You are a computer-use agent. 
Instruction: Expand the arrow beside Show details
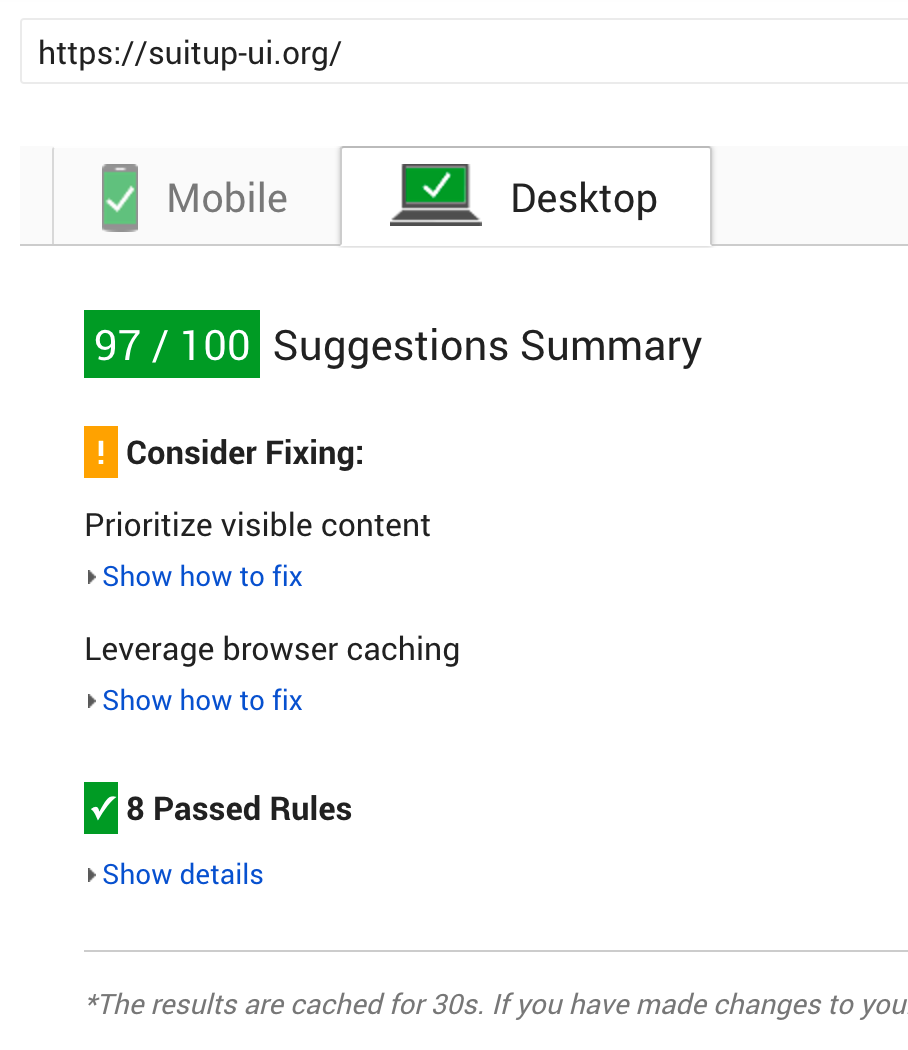tap(92, 875)
